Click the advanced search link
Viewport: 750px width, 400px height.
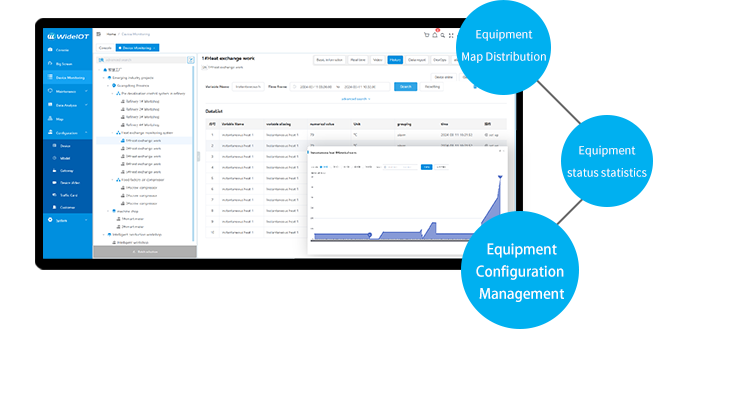coord(355,99)
